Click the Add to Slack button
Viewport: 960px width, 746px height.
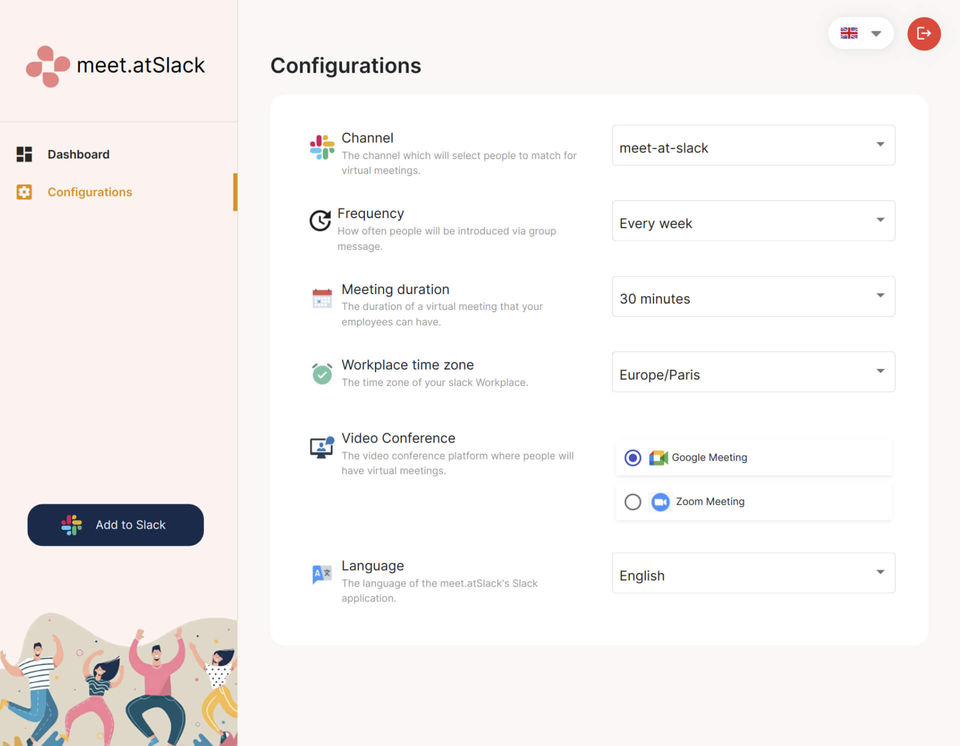click(116, 525)
